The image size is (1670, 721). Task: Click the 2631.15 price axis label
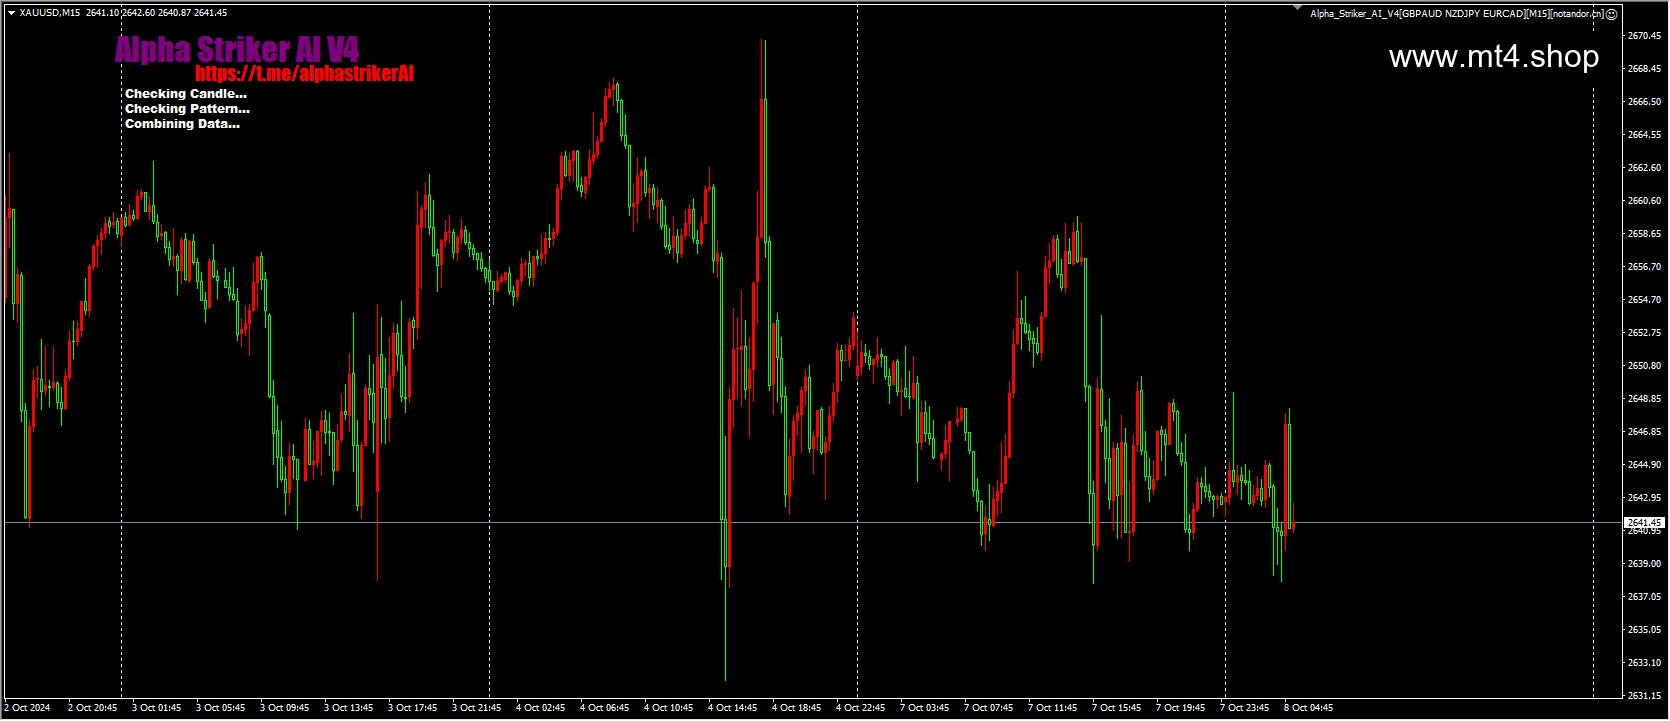pos(1644,696)
